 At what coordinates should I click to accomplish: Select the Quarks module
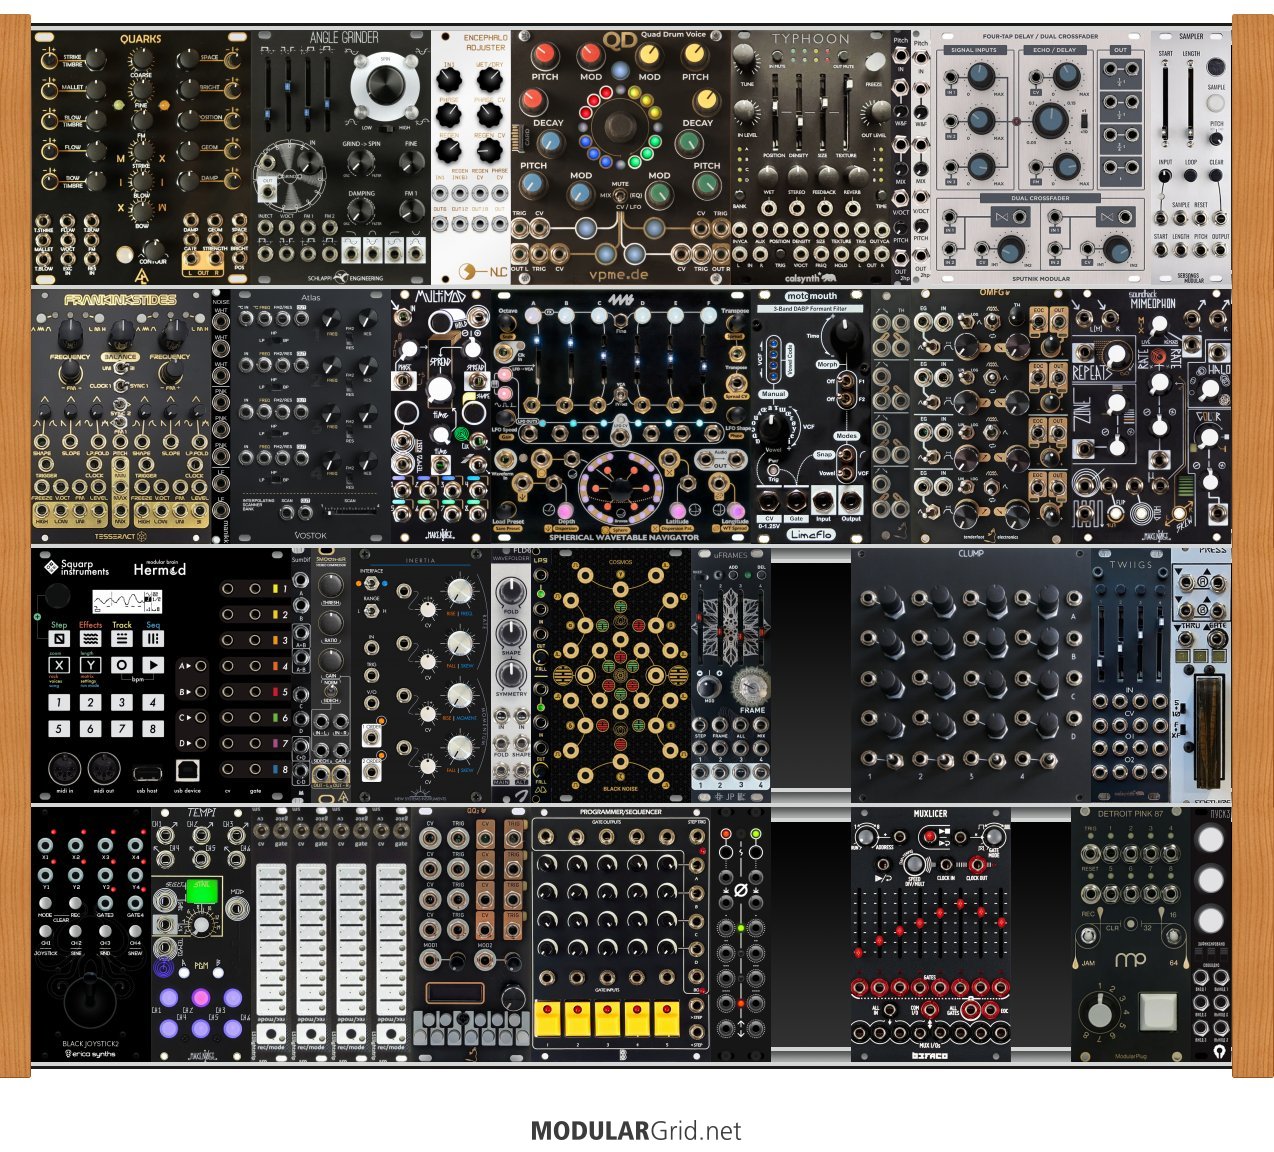141,157
